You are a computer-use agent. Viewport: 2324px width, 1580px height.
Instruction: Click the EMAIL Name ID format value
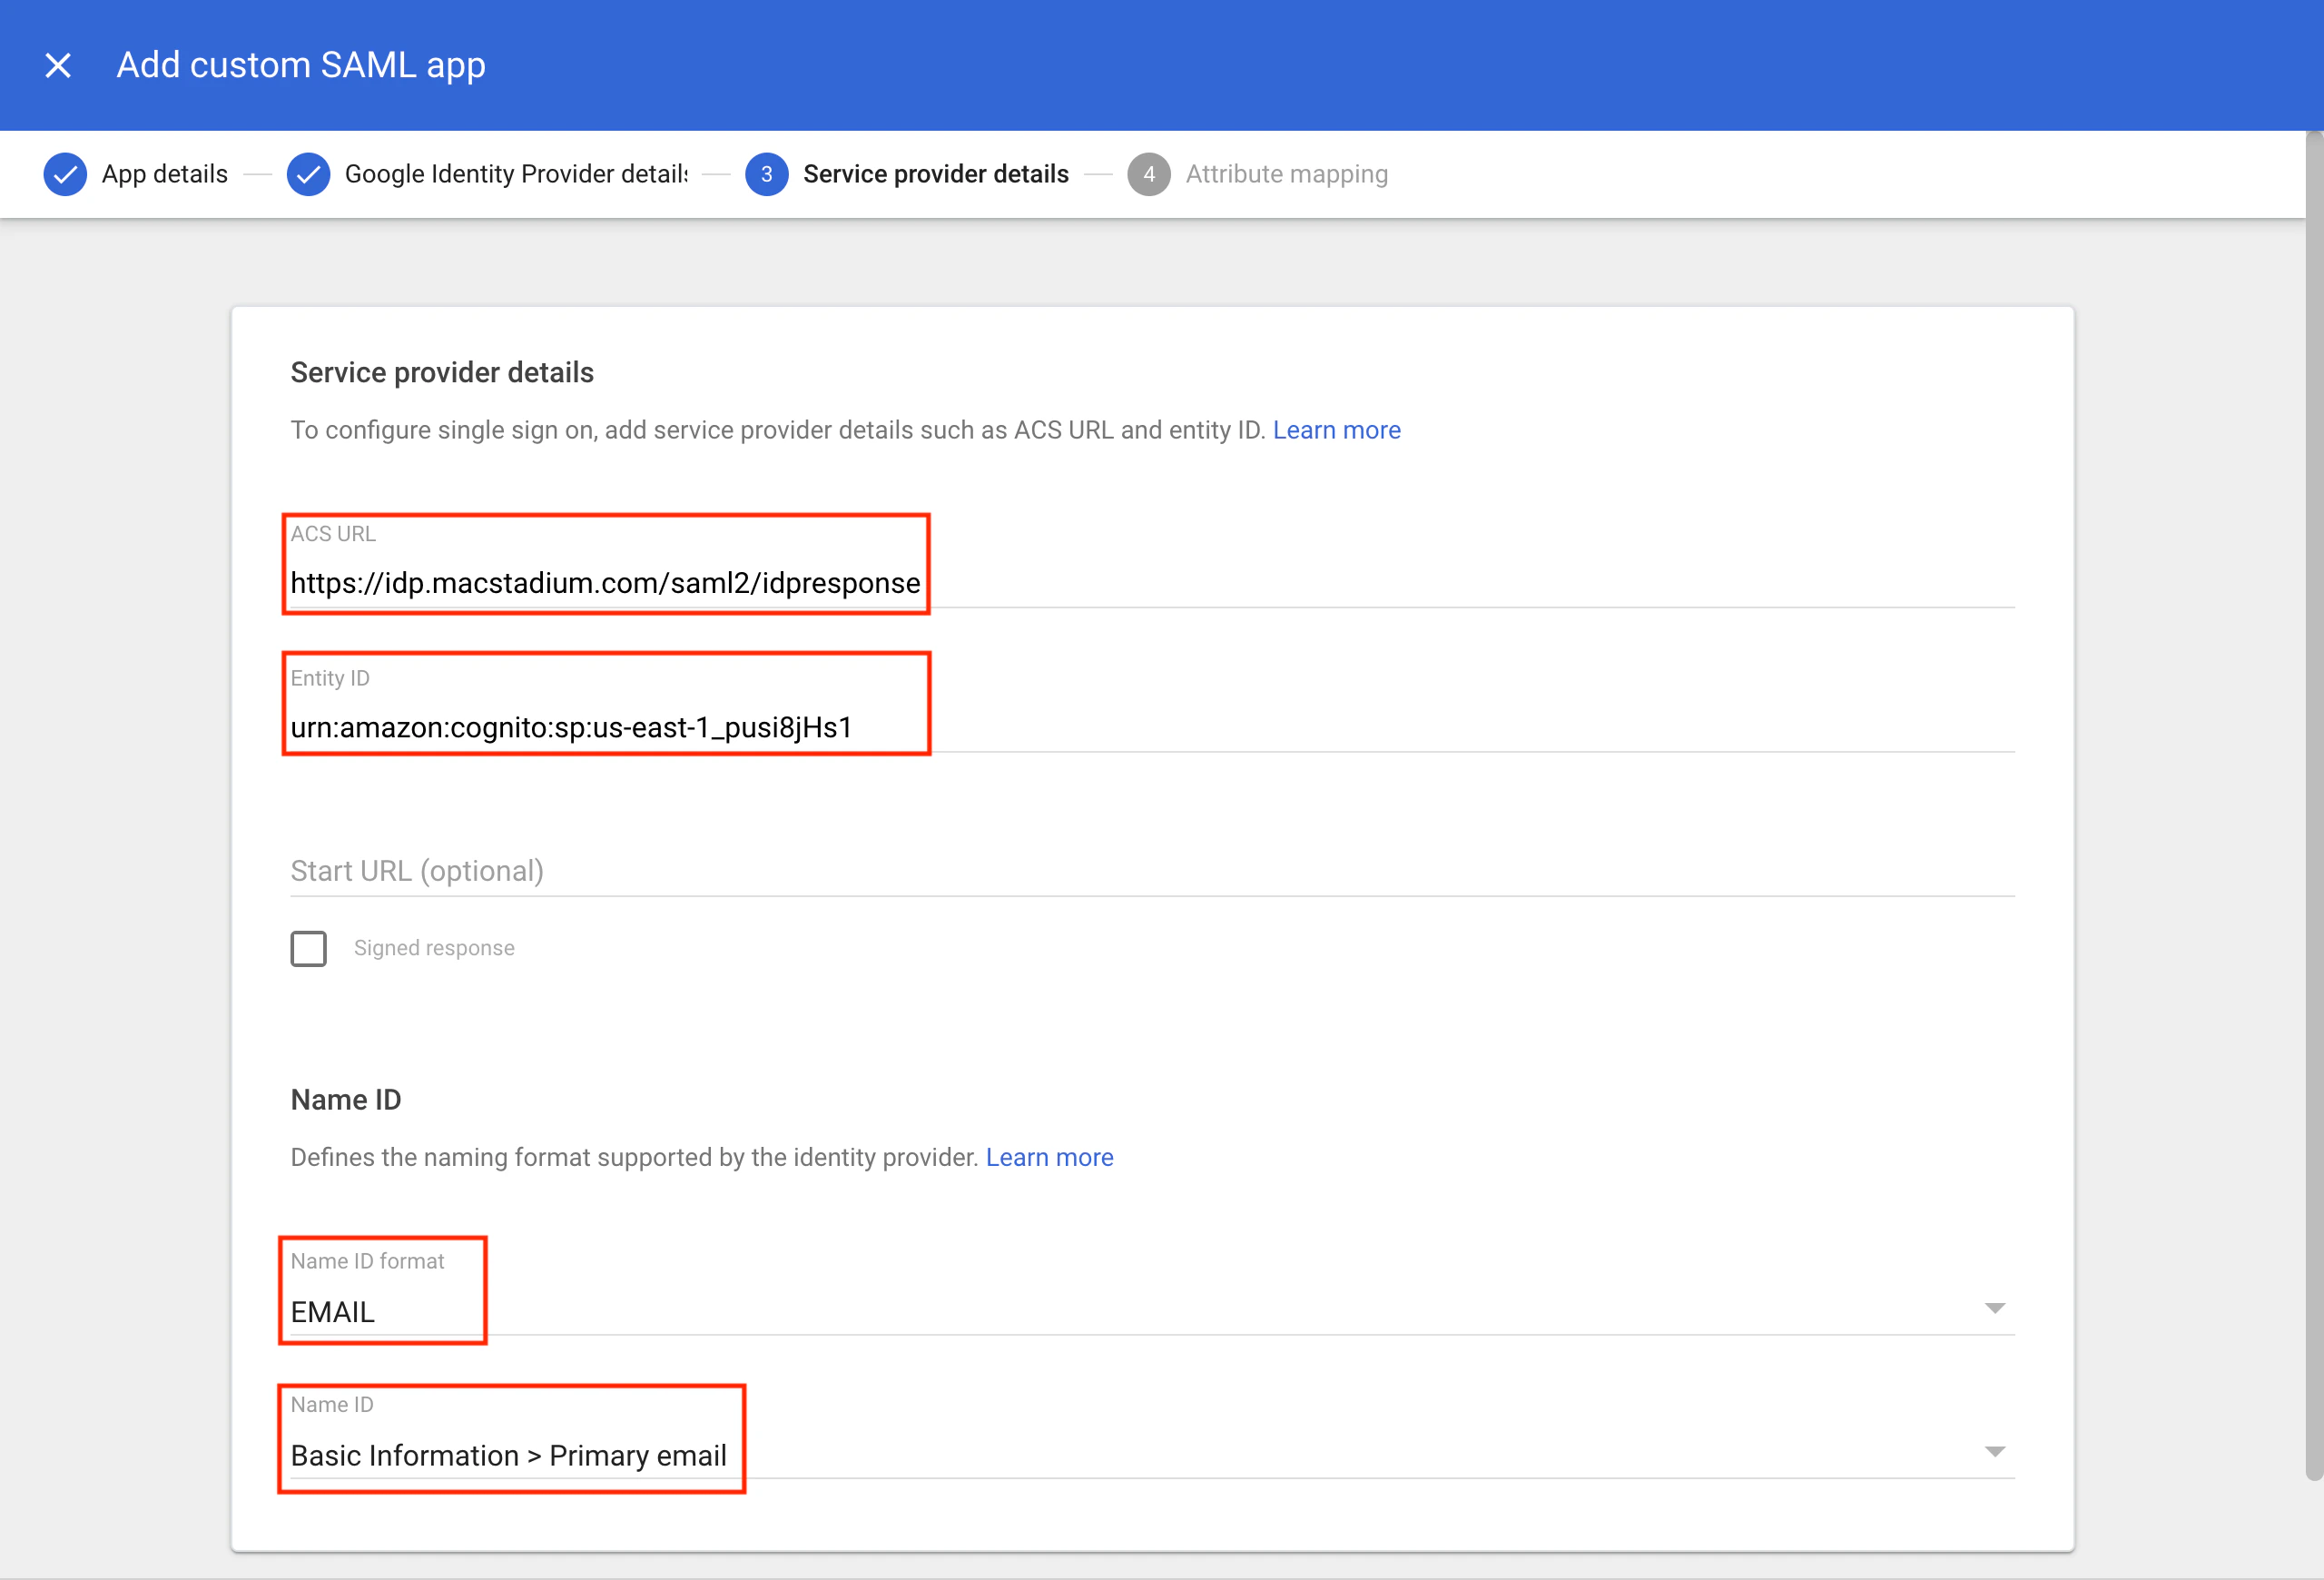[x=333, y=1311]
